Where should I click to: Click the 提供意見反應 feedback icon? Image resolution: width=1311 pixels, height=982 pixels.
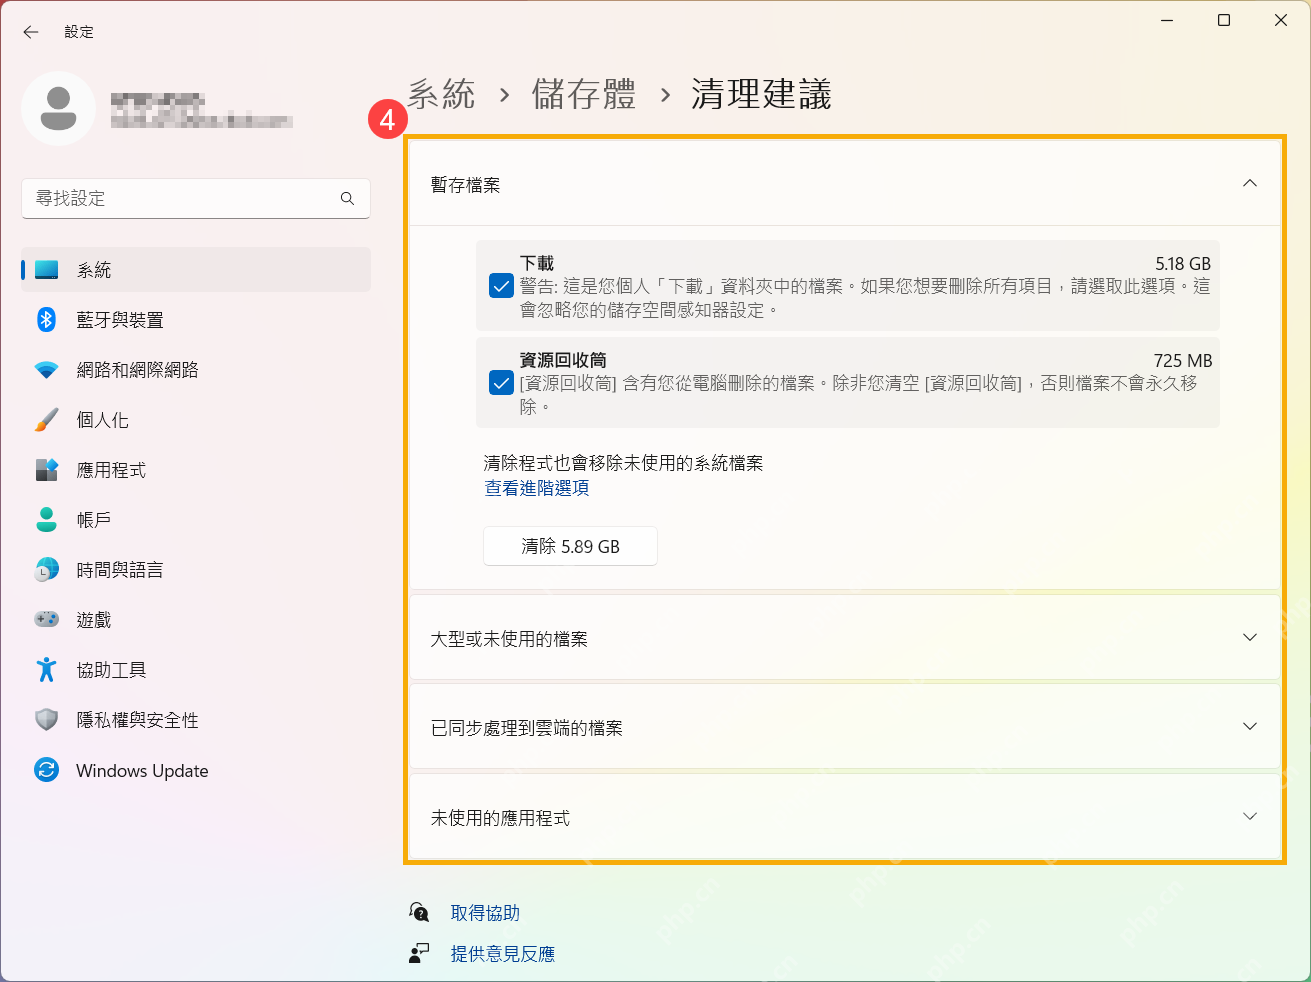click(x=419, y=953)
